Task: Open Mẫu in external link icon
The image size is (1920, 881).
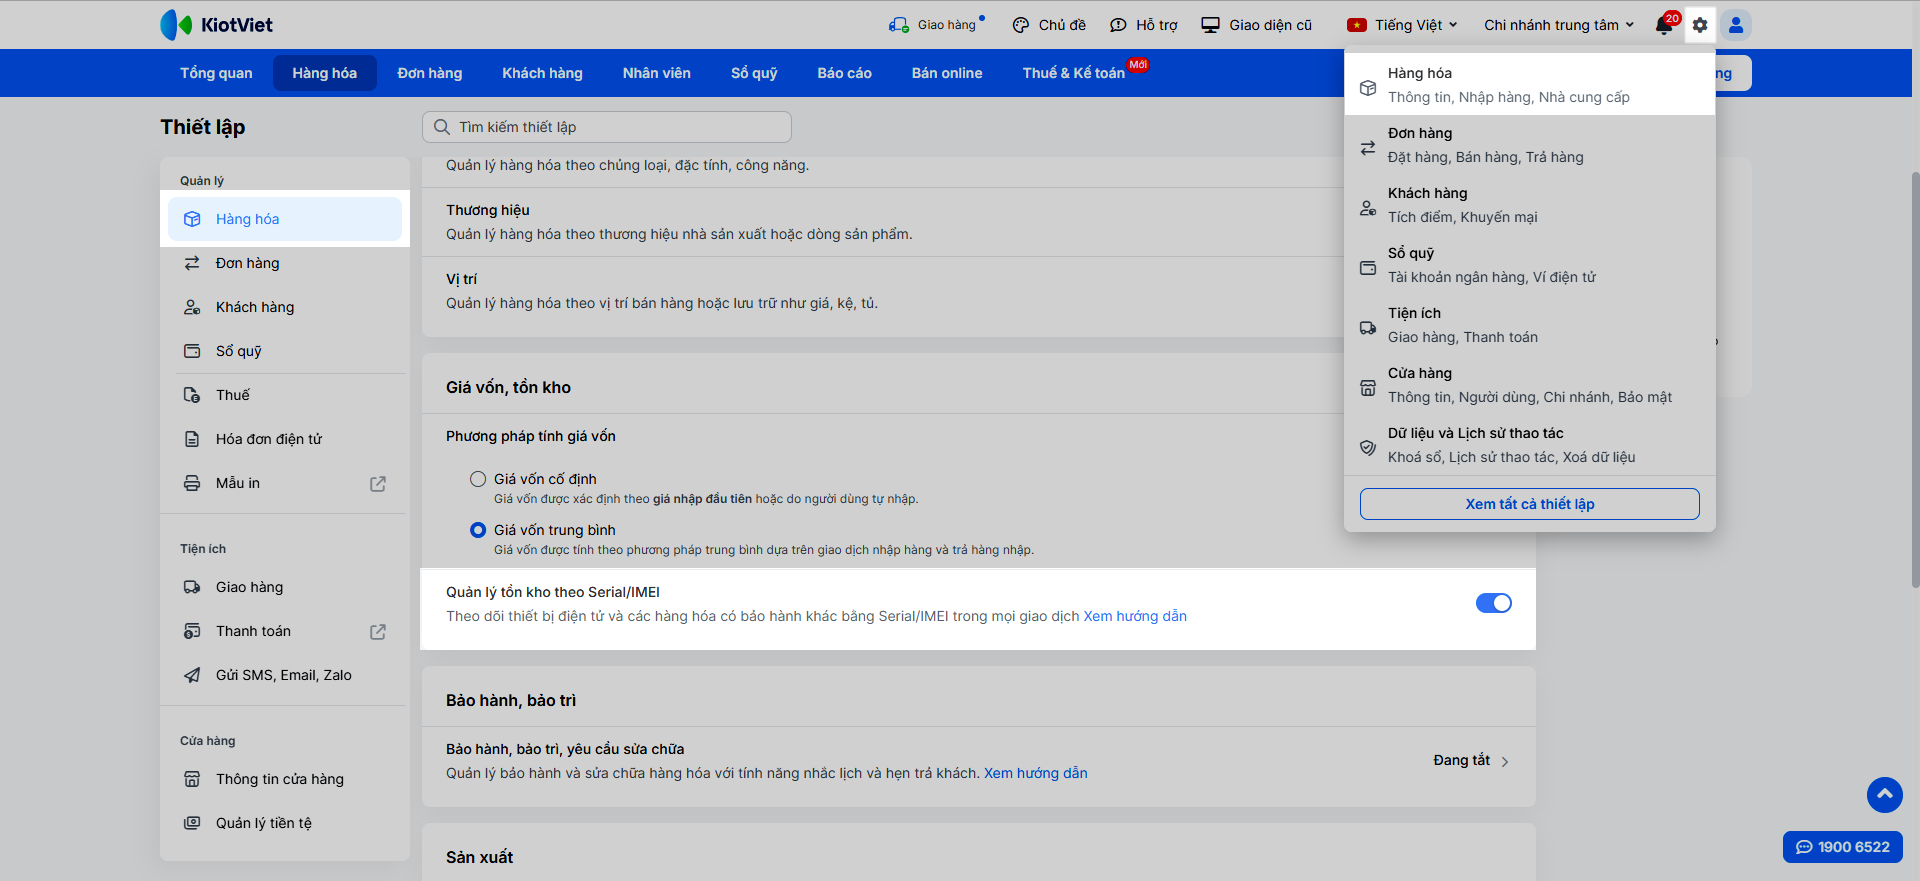Action: pyautogui.click(x=378, y=484)
